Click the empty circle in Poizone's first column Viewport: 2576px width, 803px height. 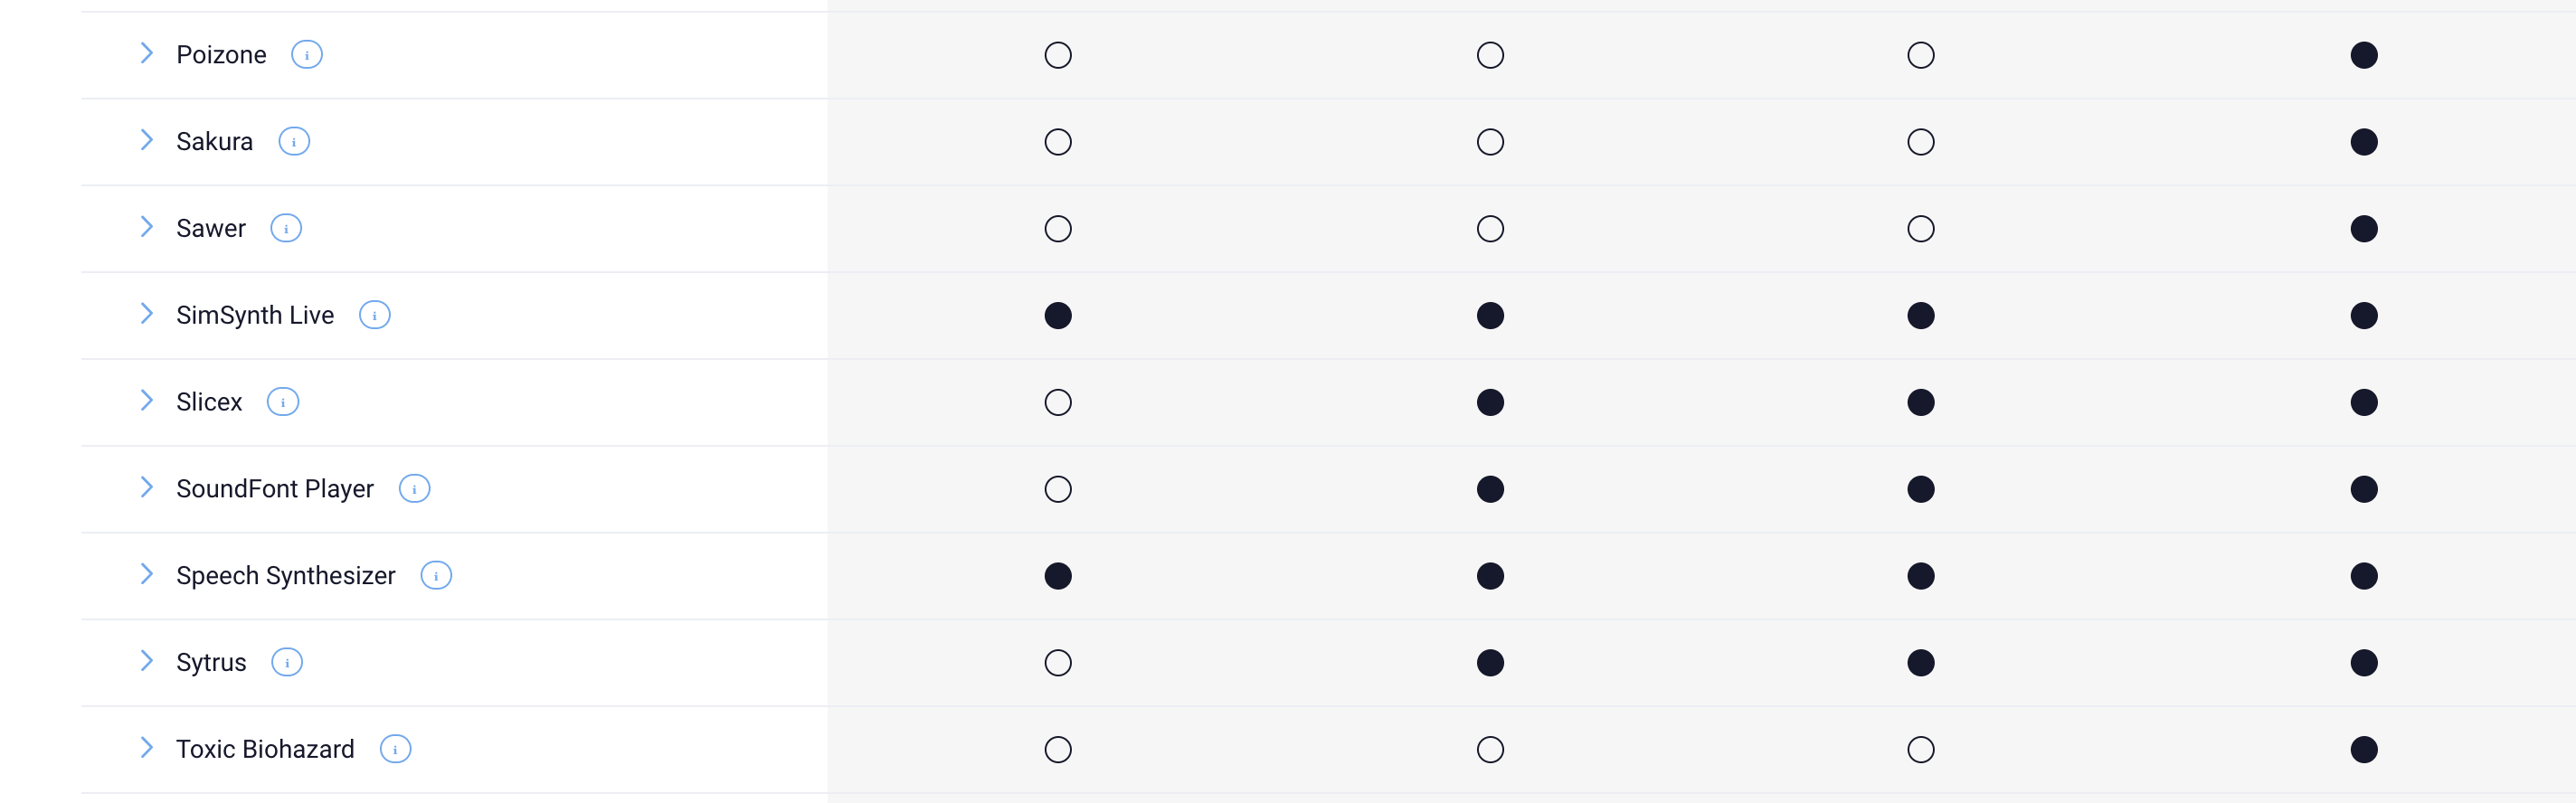pyautogui.click(x=1057, y=55)
